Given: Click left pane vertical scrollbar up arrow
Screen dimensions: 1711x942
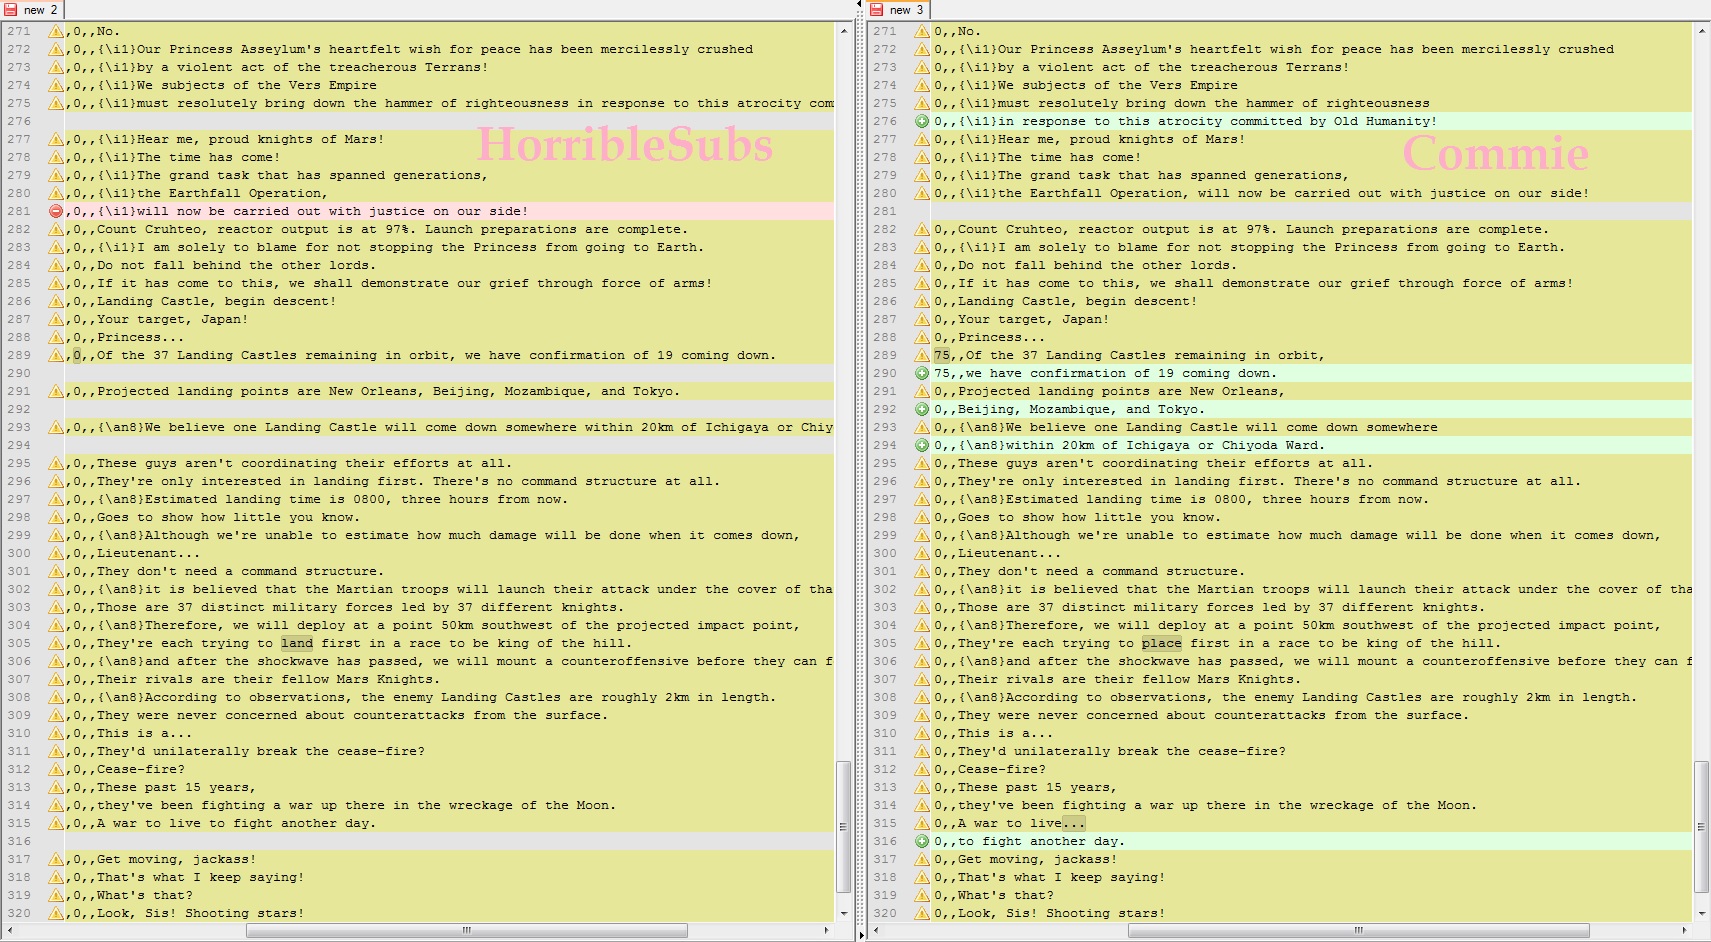Looking at the screenshot, I should click(844, 31).
